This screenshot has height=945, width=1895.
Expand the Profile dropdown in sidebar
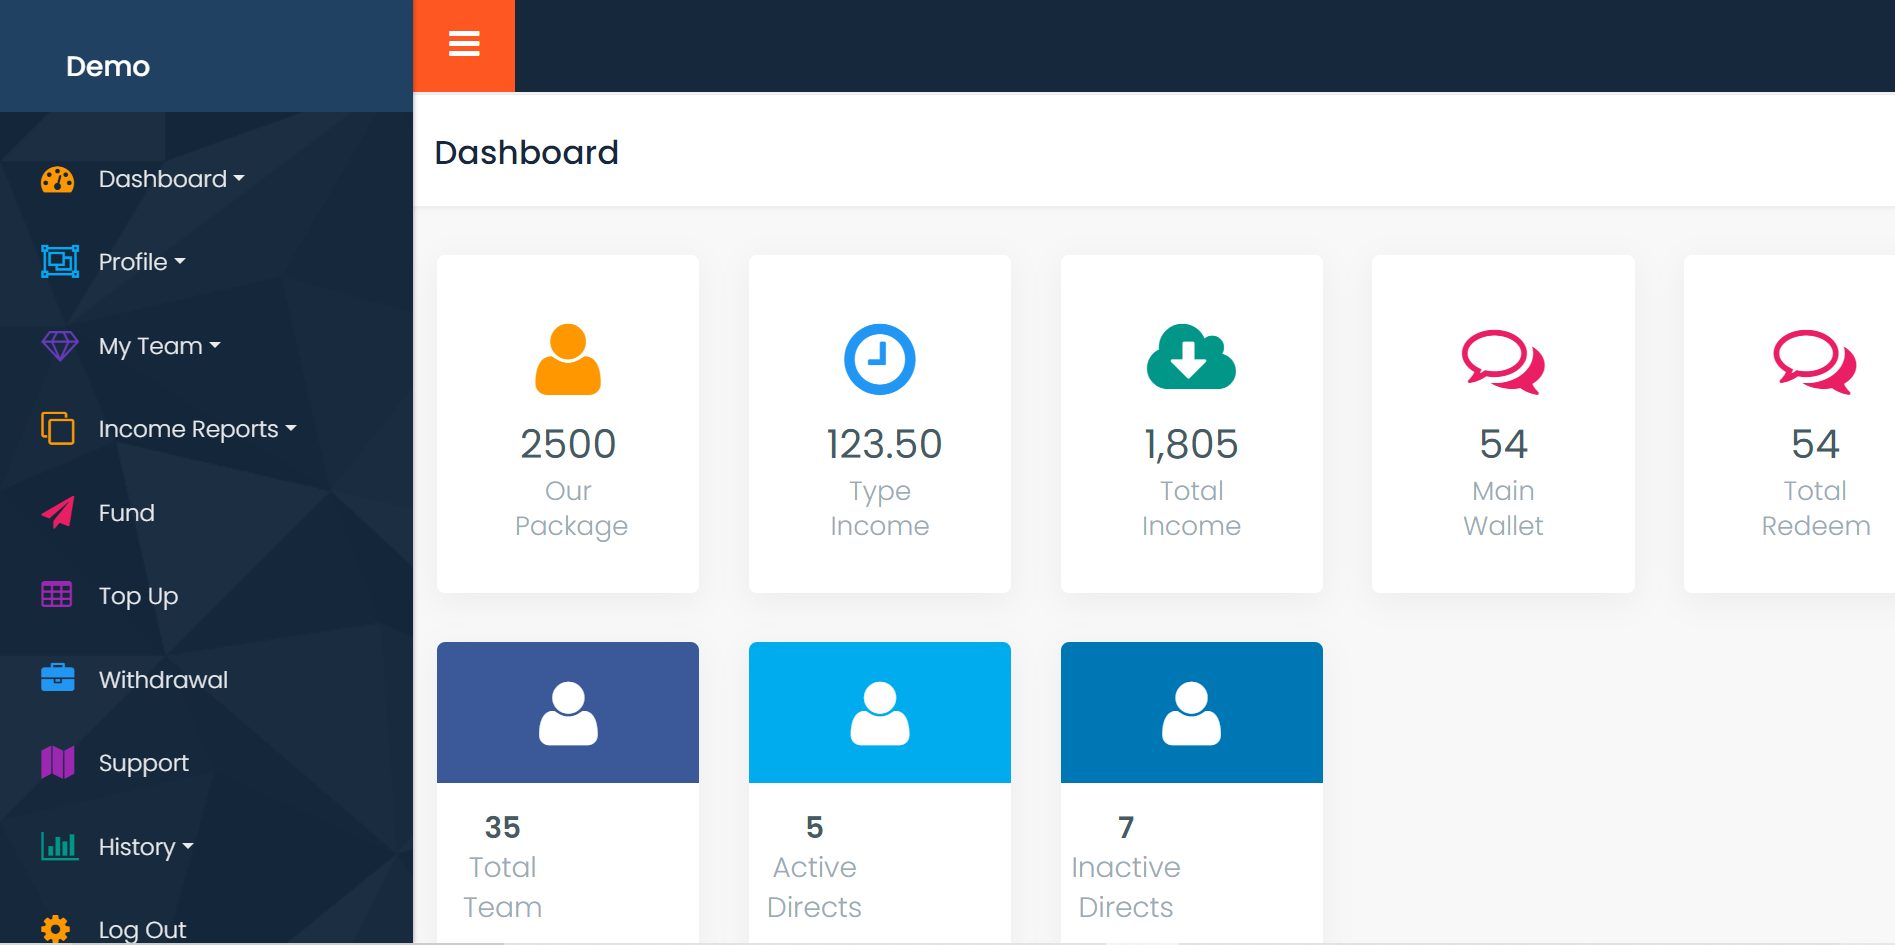pyautogui.click(x=142, y=262)
